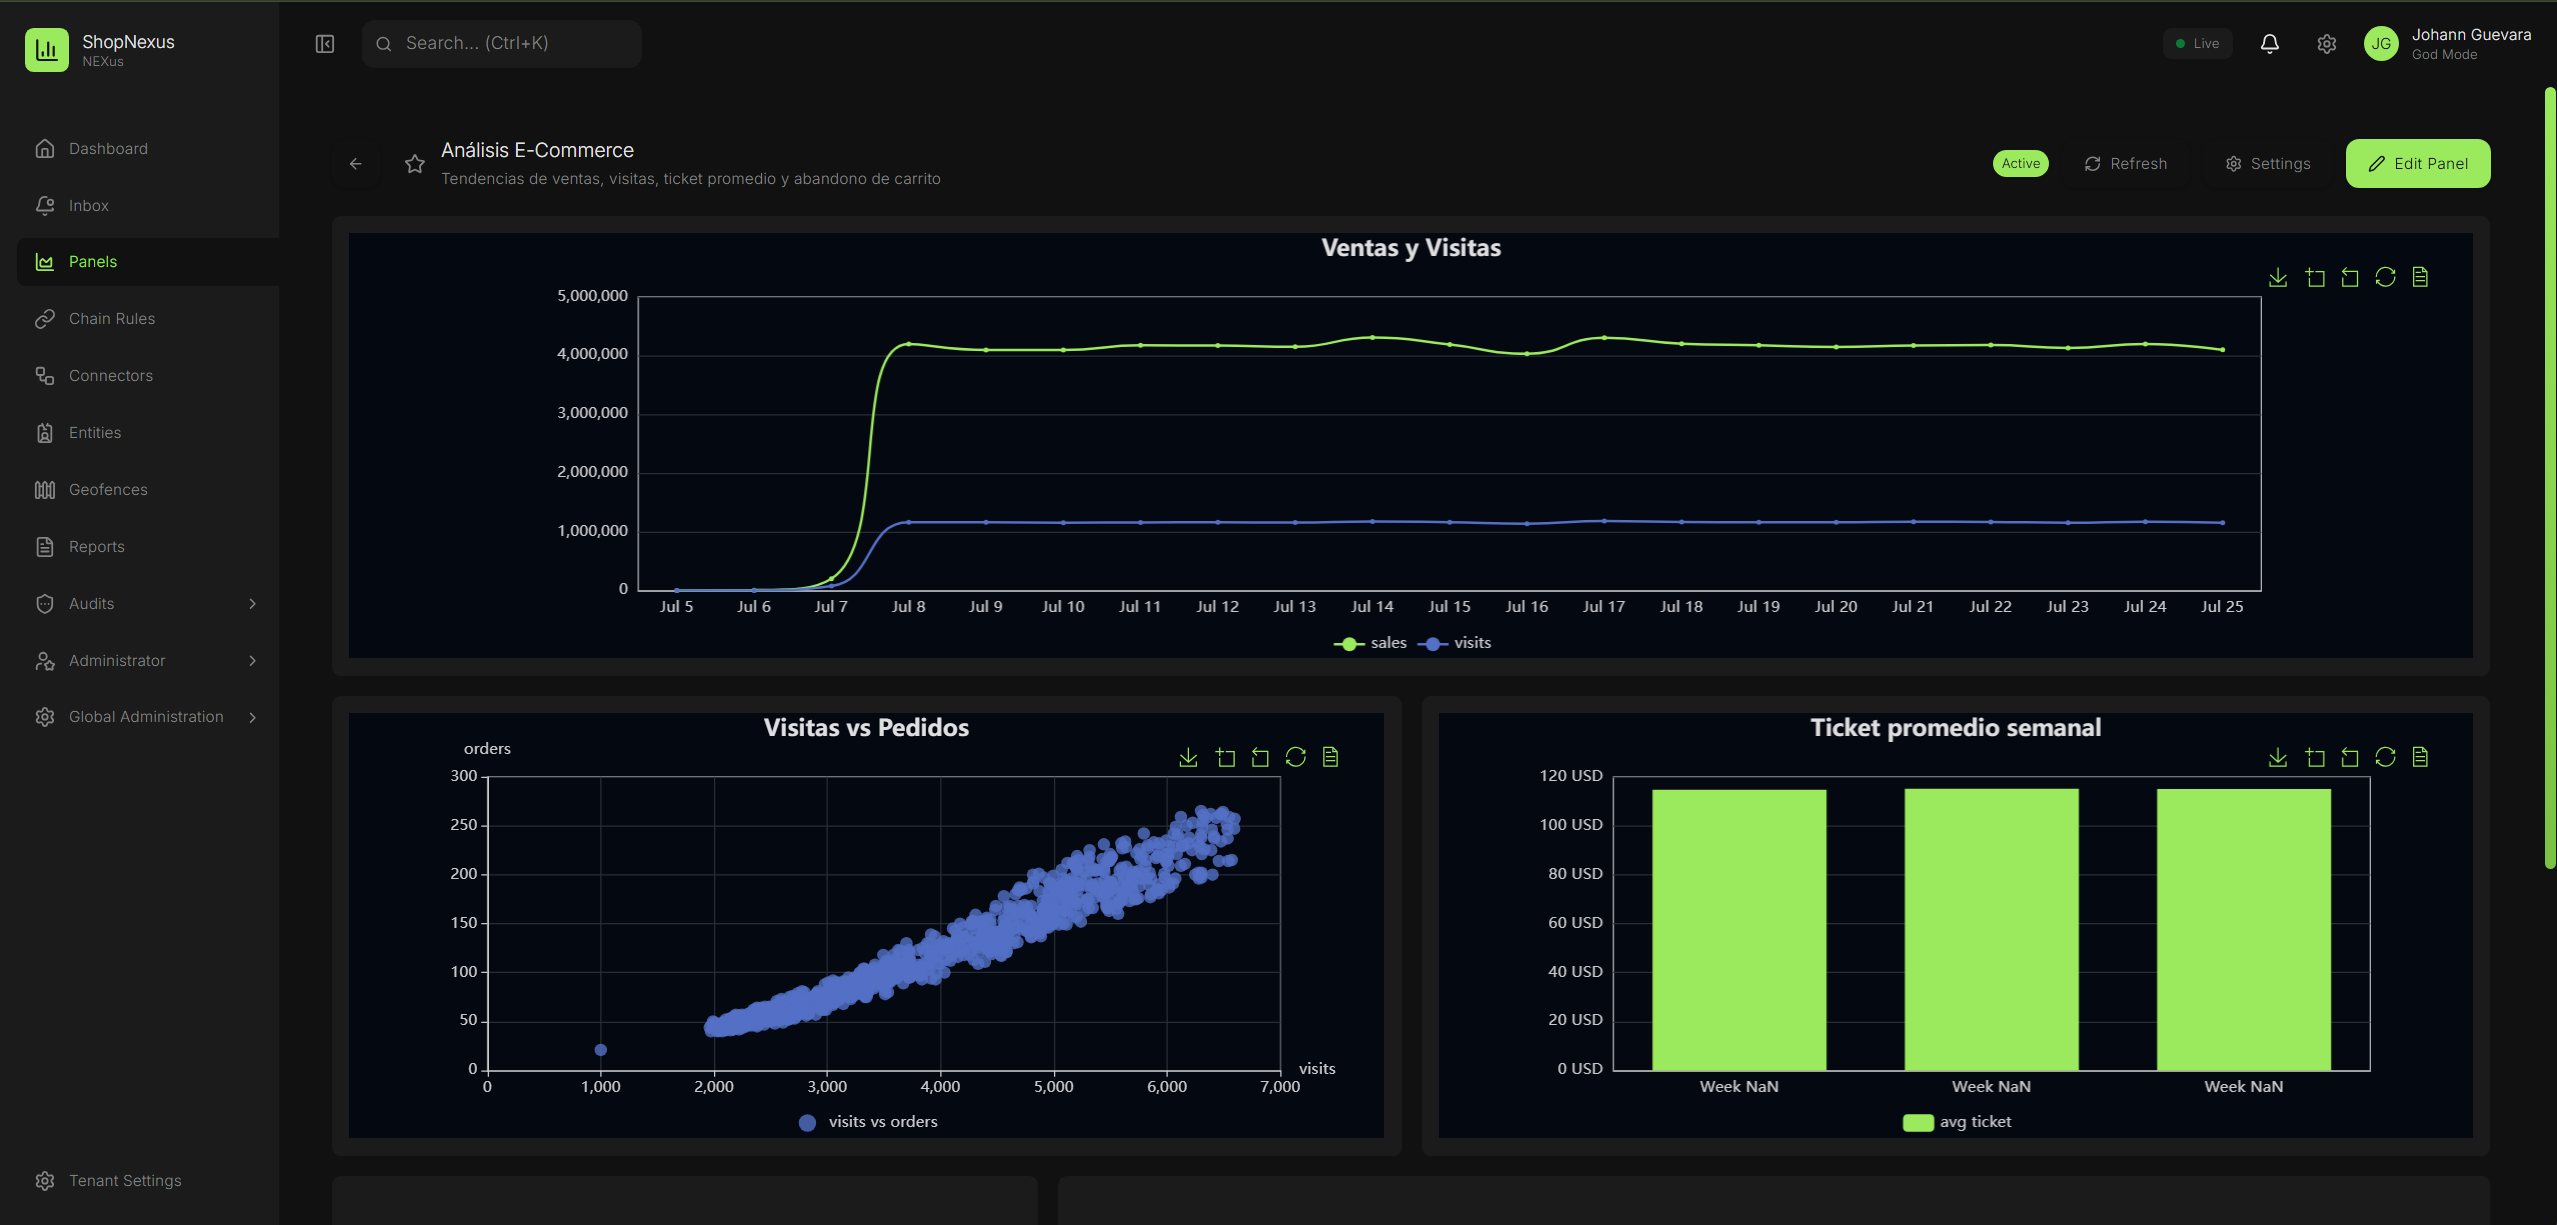Image resolution: width=2557 pixels, height=1225 pixels.
Task: Go to Chain Rules
Action: [148, 319]
